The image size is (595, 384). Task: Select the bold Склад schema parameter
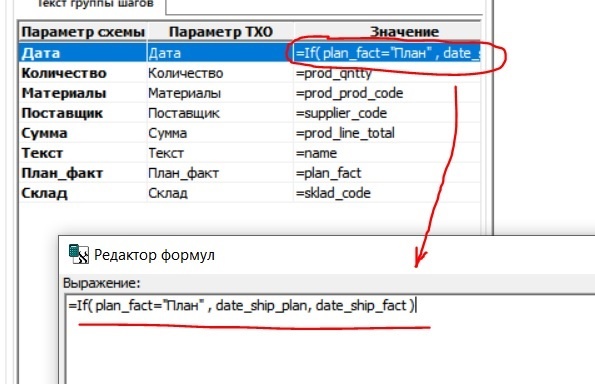point(83,193)
